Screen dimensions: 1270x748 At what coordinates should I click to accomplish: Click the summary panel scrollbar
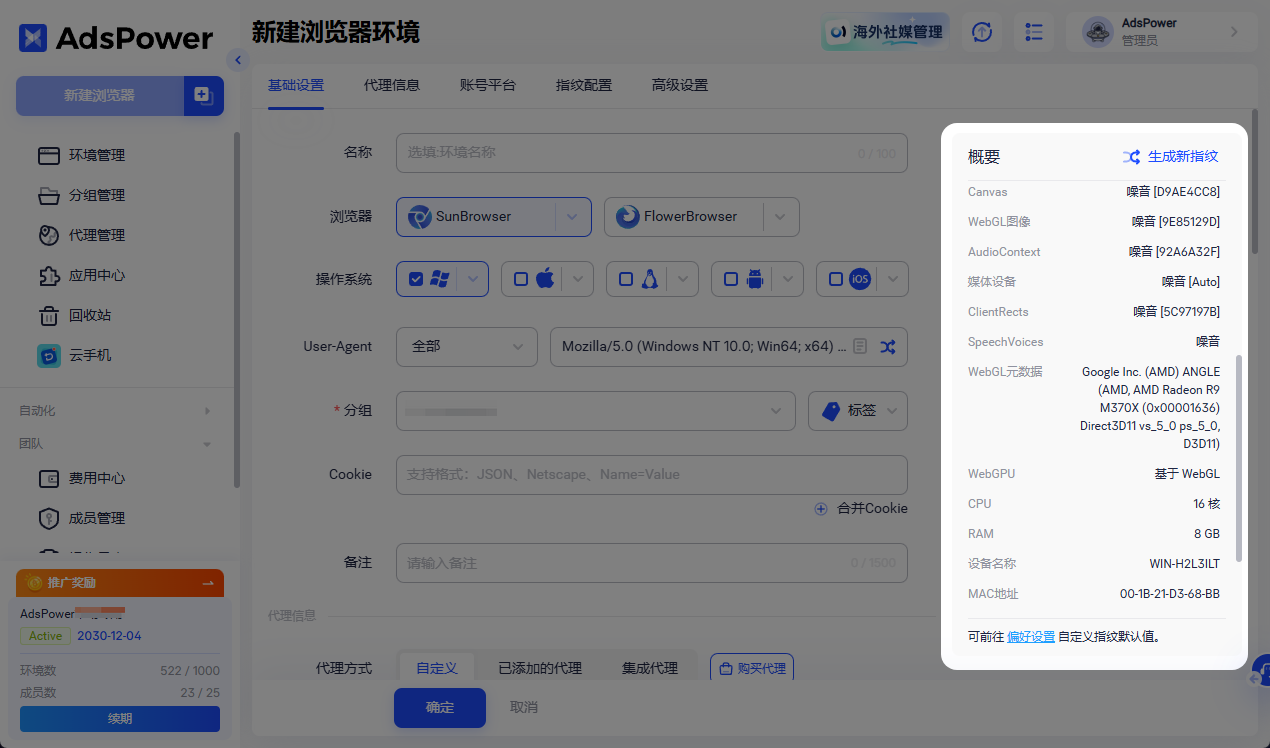point(1240,458)
